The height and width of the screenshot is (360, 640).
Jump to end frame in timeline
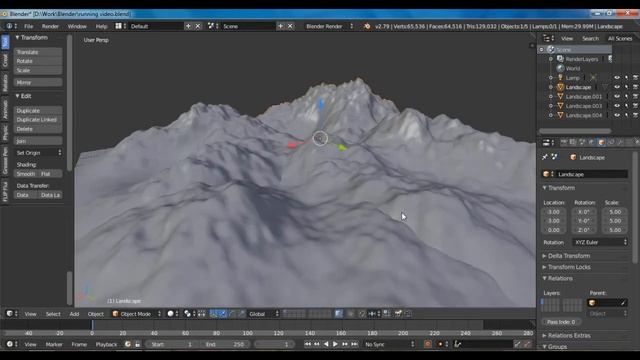pos(354,344)
